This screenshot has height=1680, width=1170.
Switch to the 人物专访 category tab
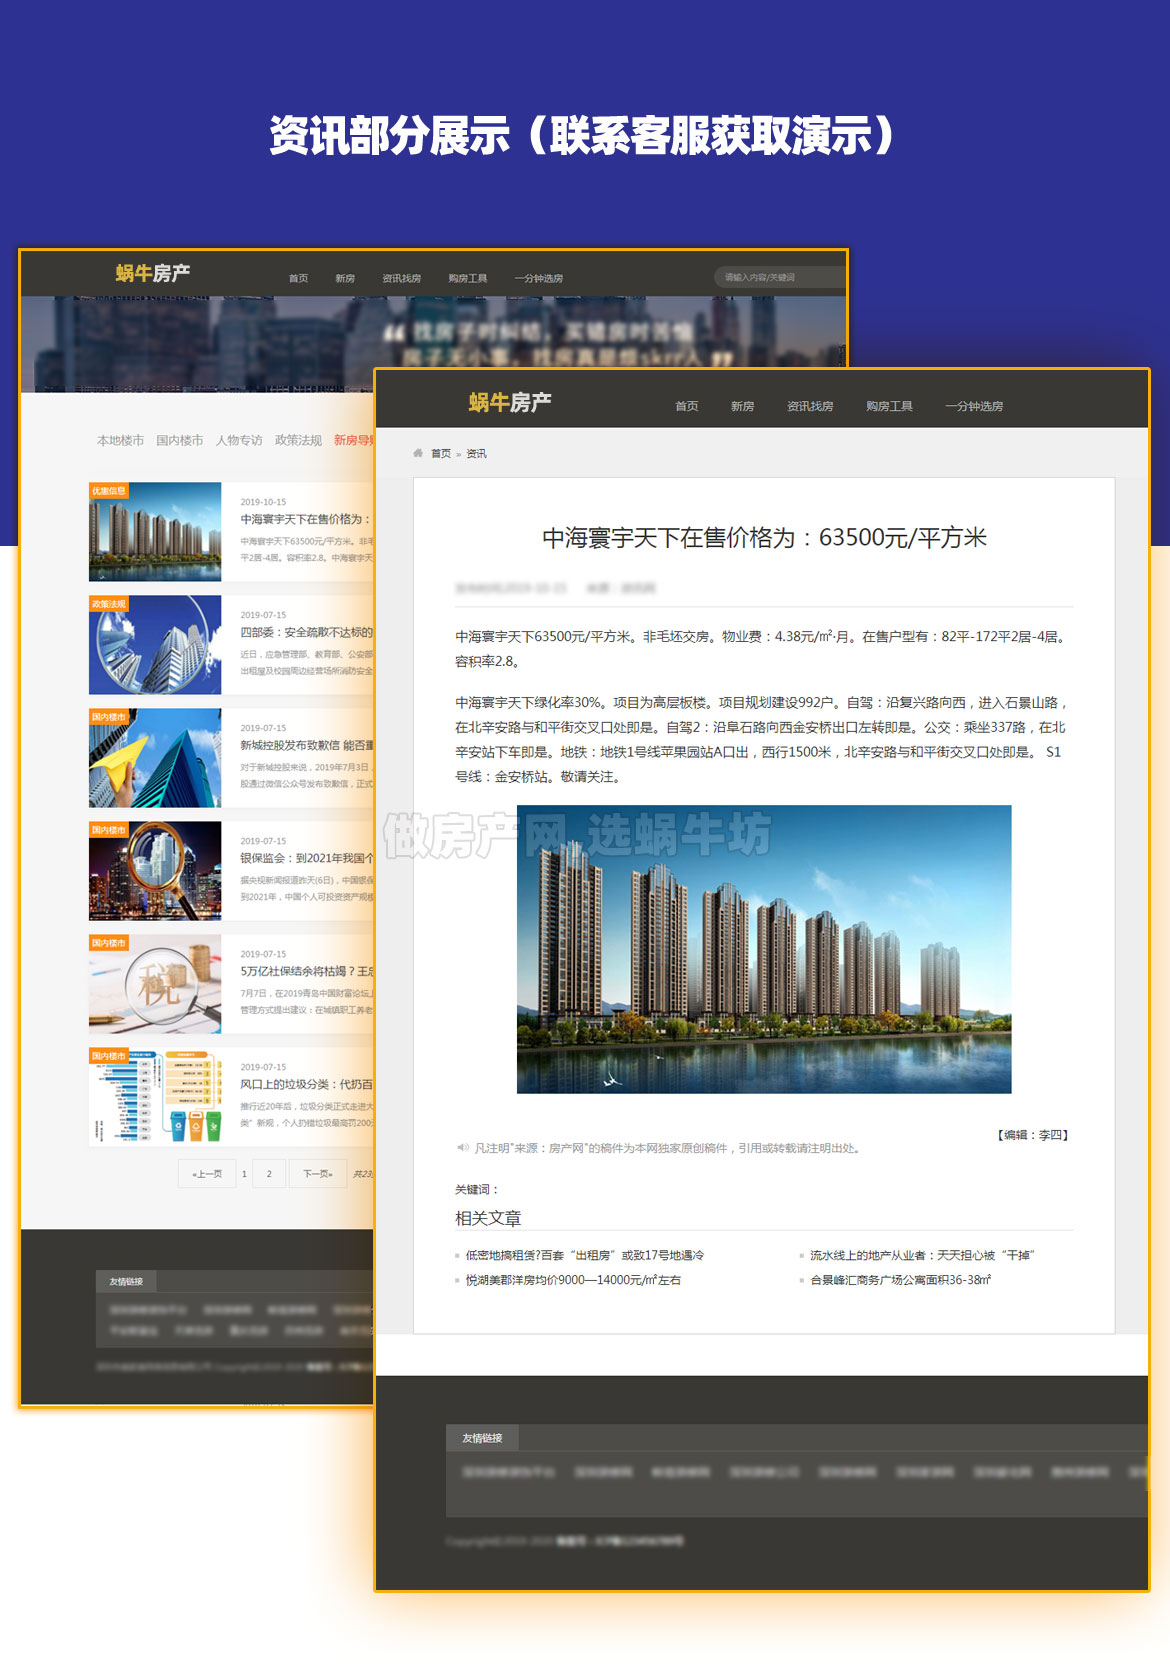click(x=239, y=440)
